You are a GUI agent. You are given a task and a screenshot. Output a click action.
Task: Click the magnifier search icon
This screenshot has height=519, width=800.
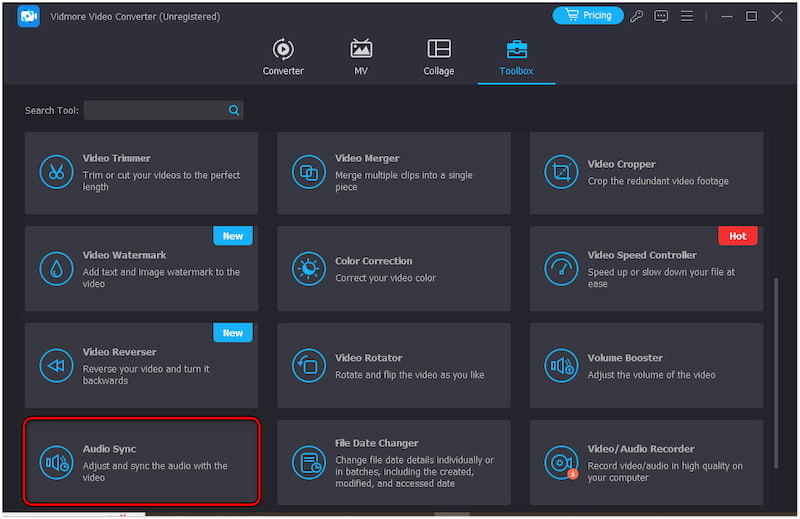tap(234, 110)
